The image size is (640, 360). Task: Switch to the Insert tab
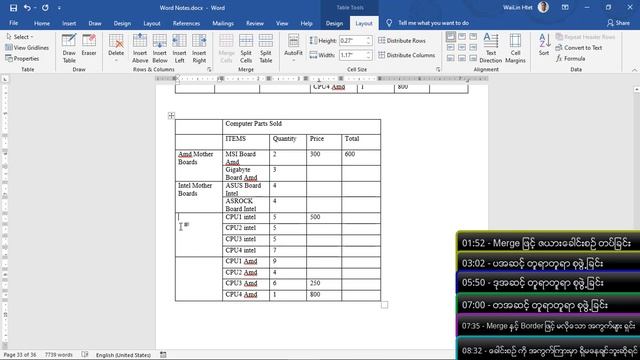point(69,23)
